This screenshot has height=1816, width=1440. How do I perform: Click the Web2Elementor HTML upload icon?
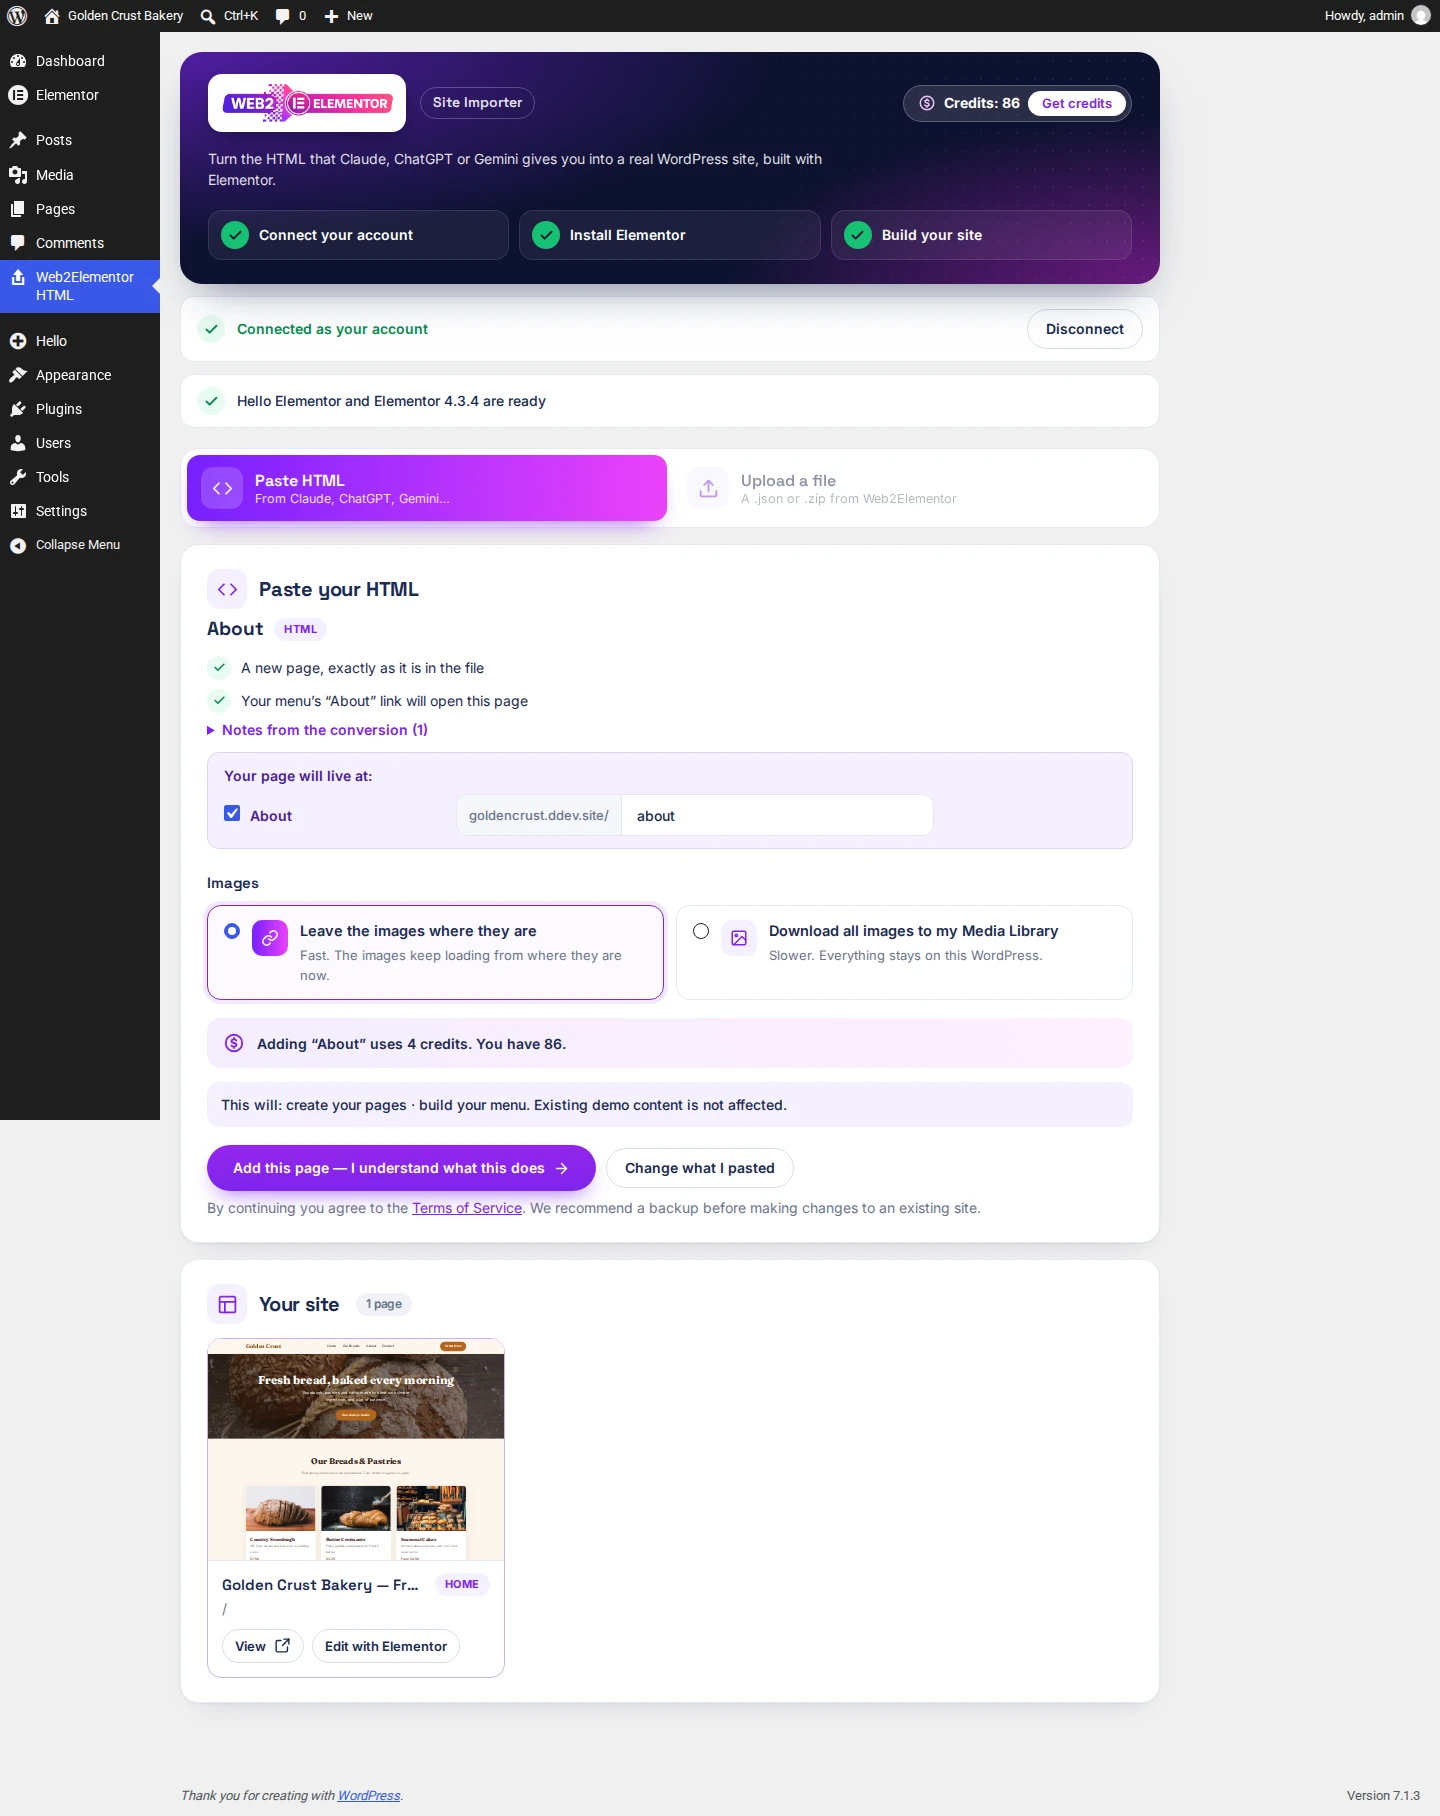pyautogui.click(x=18, y=278)
